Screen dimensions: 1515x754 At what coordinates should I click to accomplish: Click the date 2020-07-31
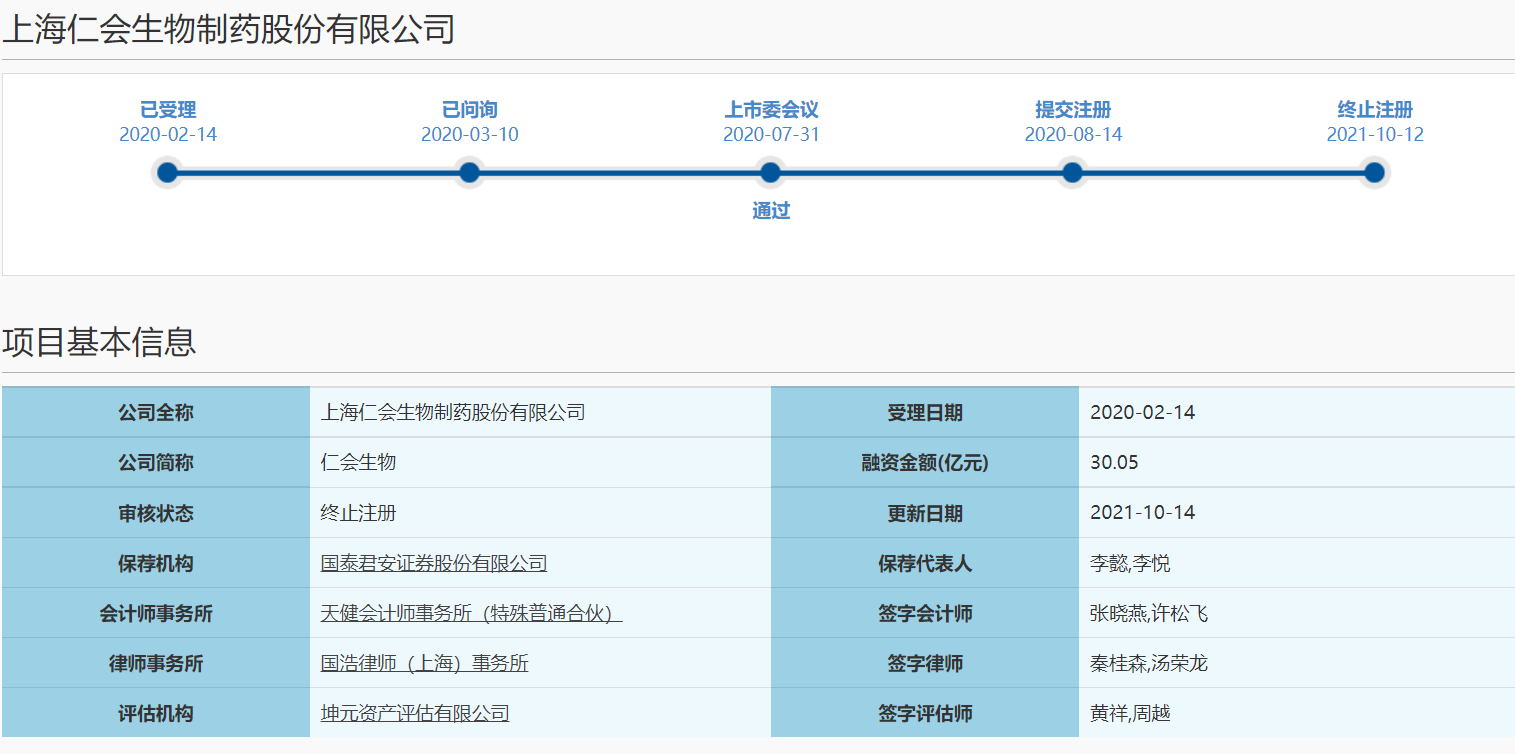(x=771, y=134)
